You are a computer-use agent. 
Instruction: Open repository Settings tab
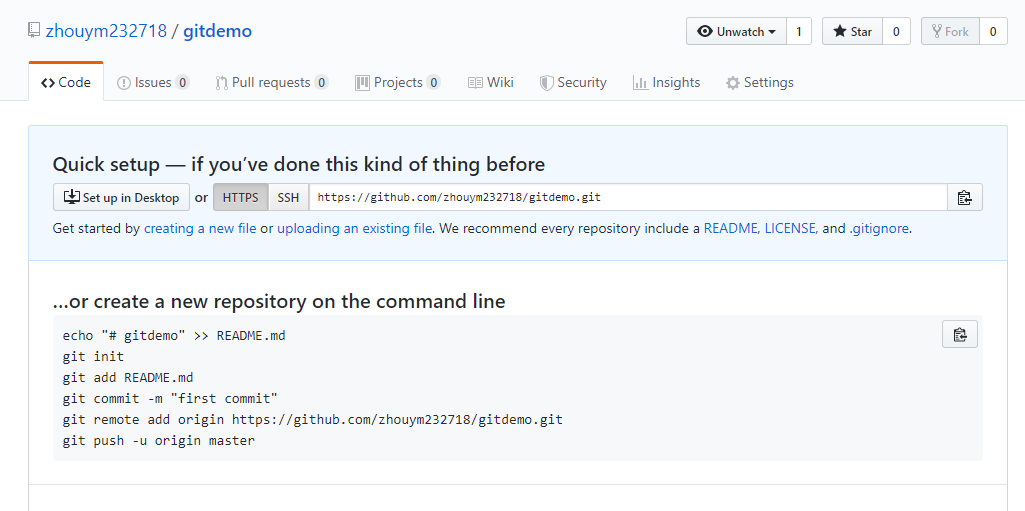(x=760, y=82)
